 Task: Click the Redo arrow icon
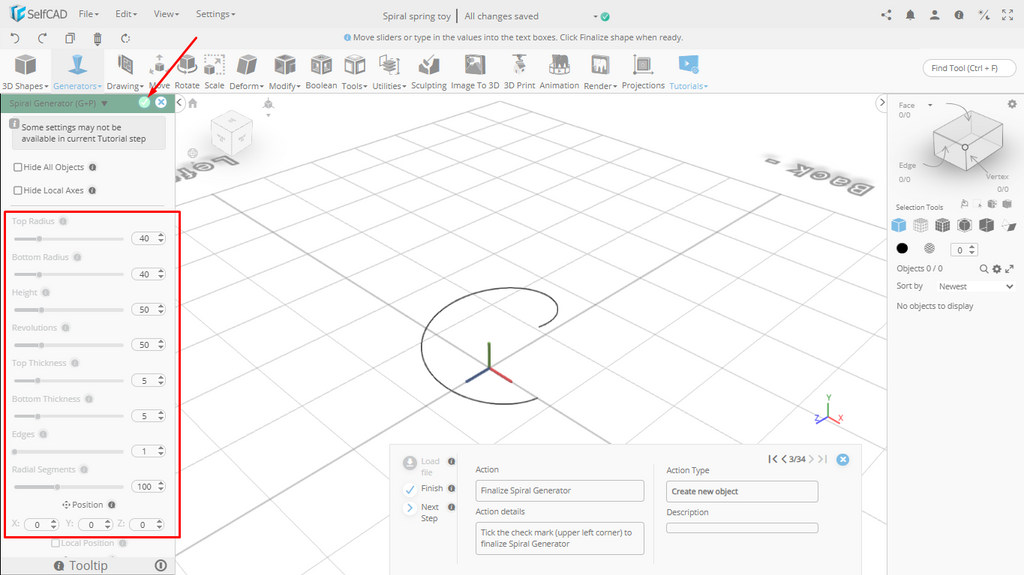click(x=42, y=38)
